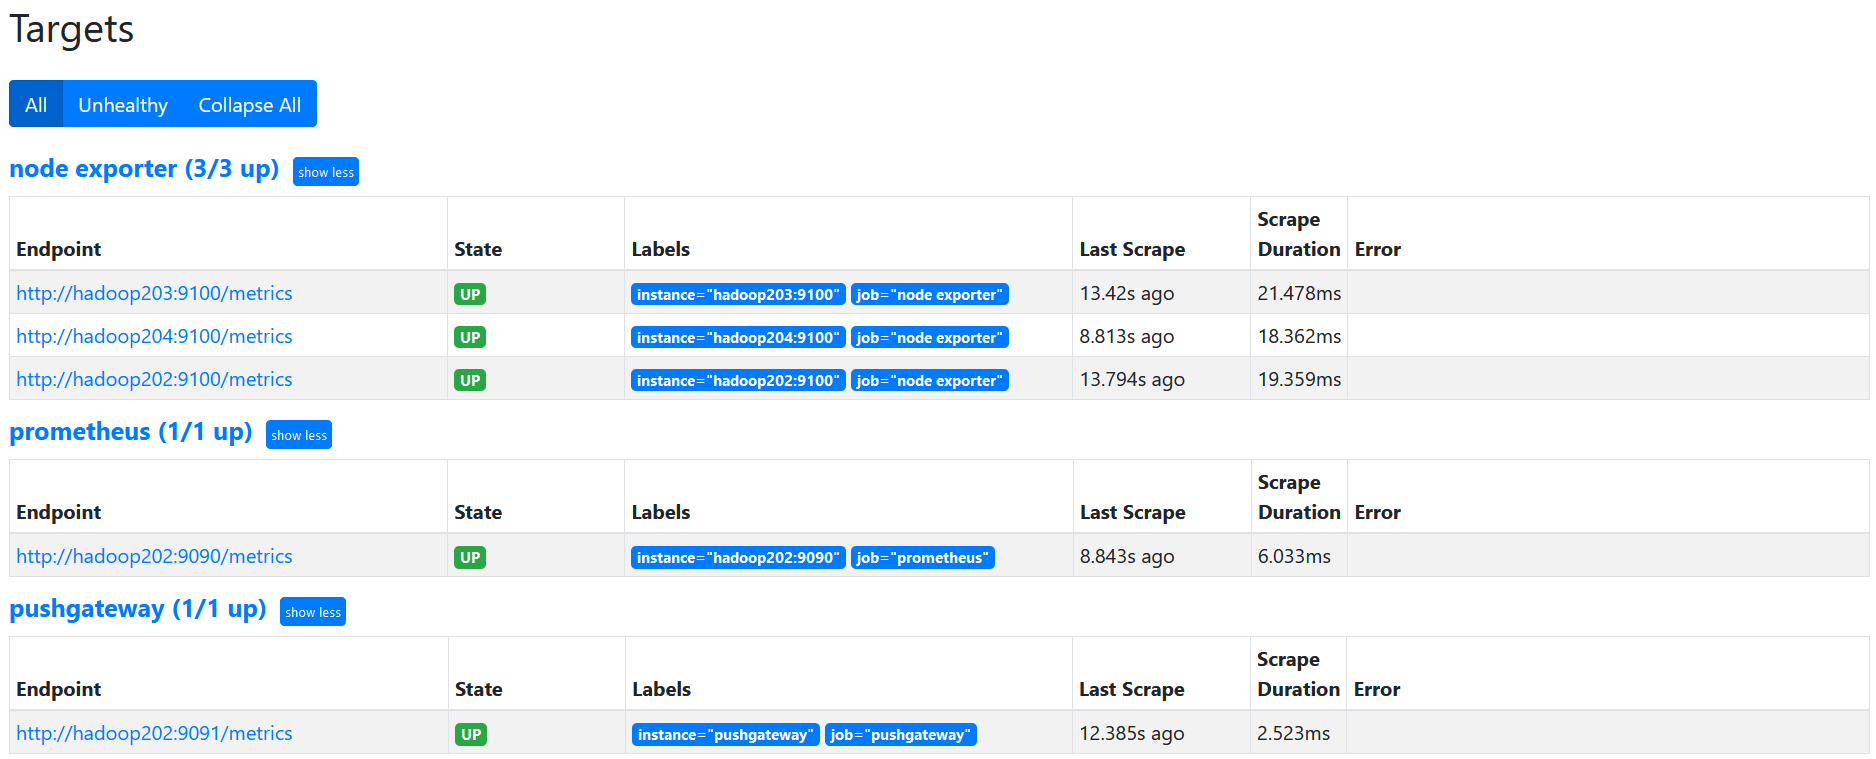Collapse node exporter group with show less
Screen dimensions: 1876x759
coord(326,172)
